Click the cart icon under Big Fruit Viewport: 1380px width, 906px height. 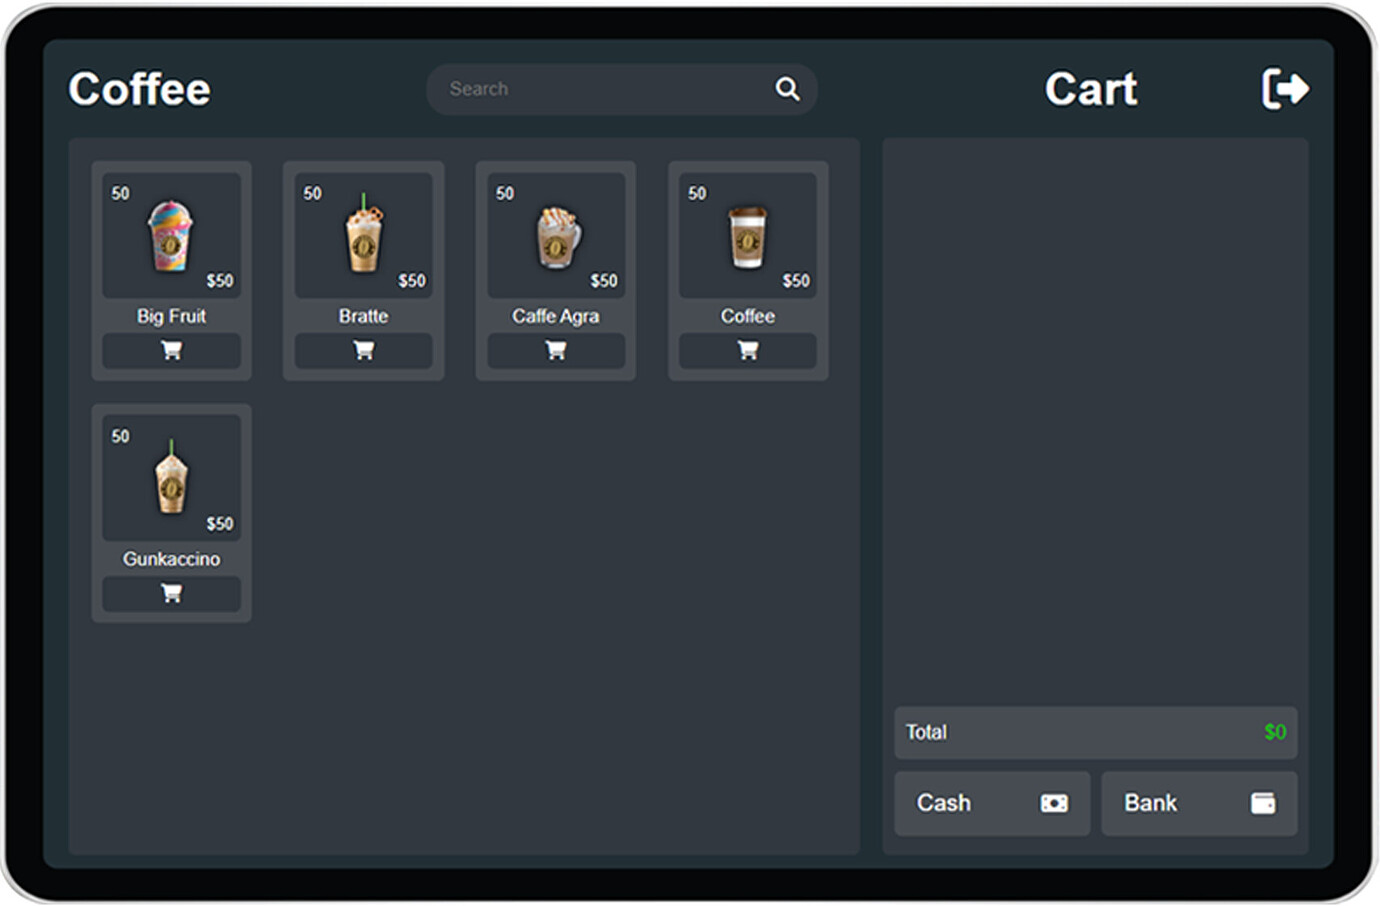click(171, 350)
